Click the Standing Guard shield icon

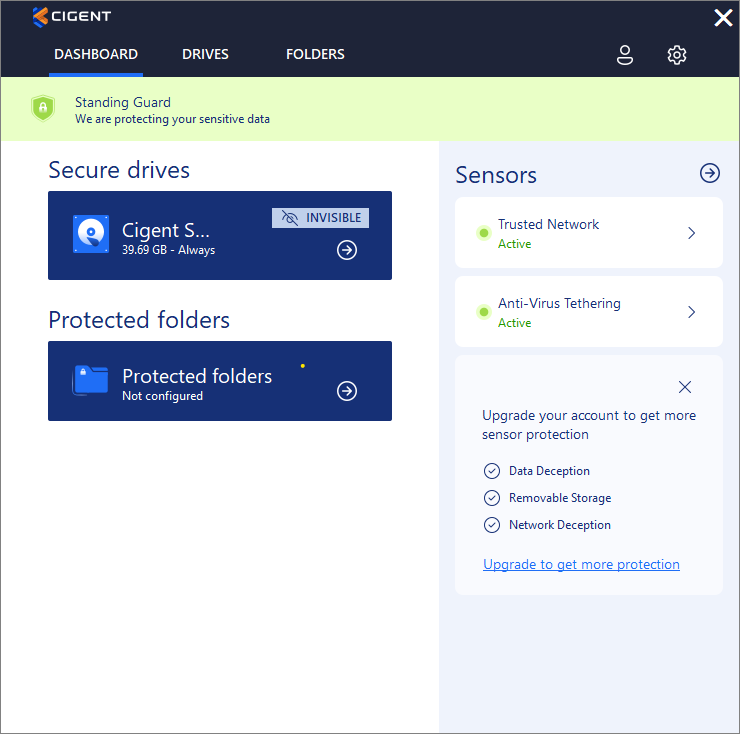coord(42,109)
